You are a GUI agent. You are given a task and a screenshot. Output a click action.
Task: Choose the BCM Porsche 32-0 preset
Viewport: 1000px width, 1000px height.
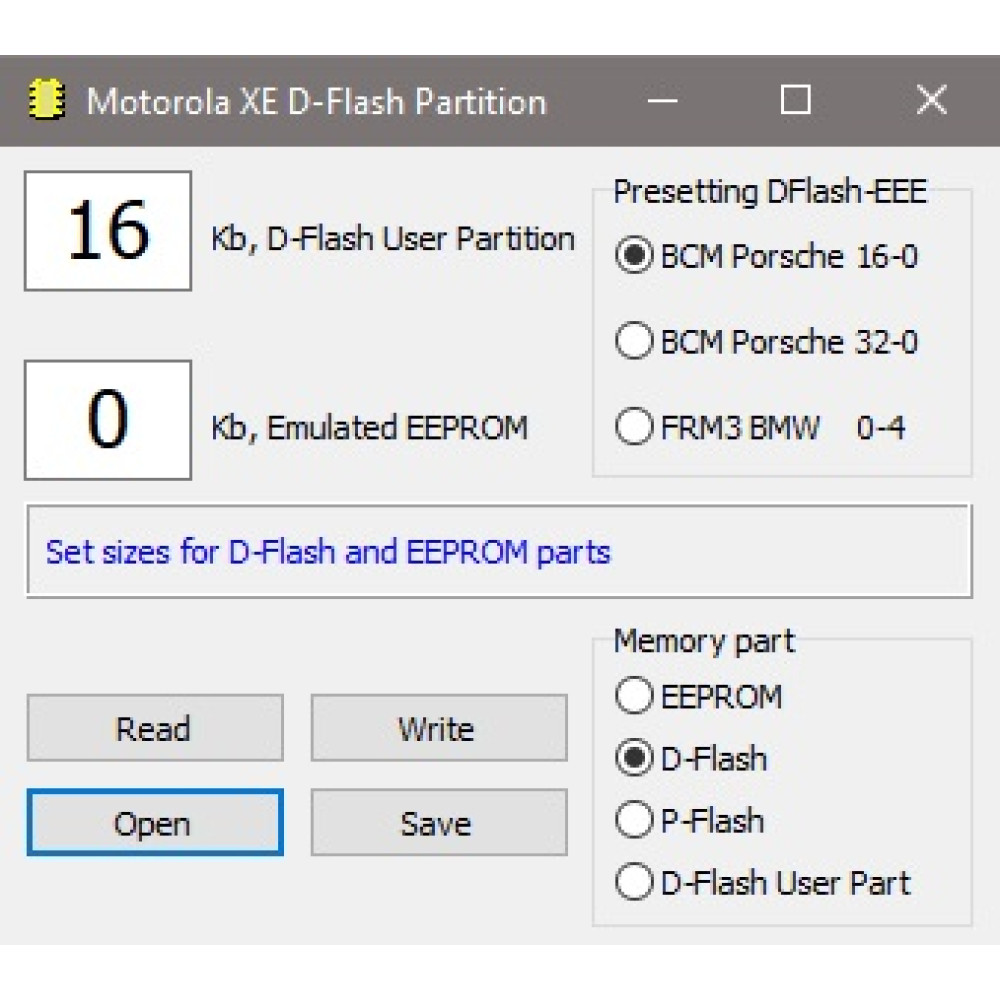[x=765, y=341]
